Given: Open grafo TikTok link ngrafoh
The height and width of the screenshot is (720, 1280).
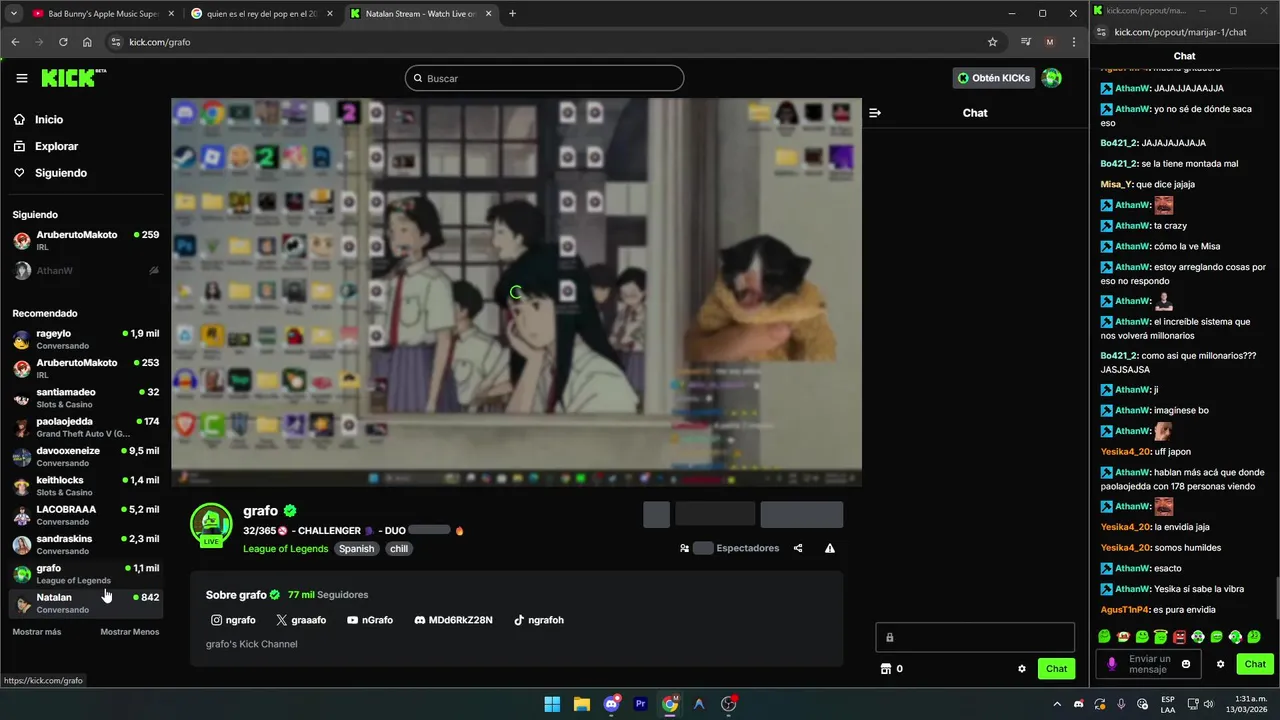Looking at the screenshot, I should (539, 620).
